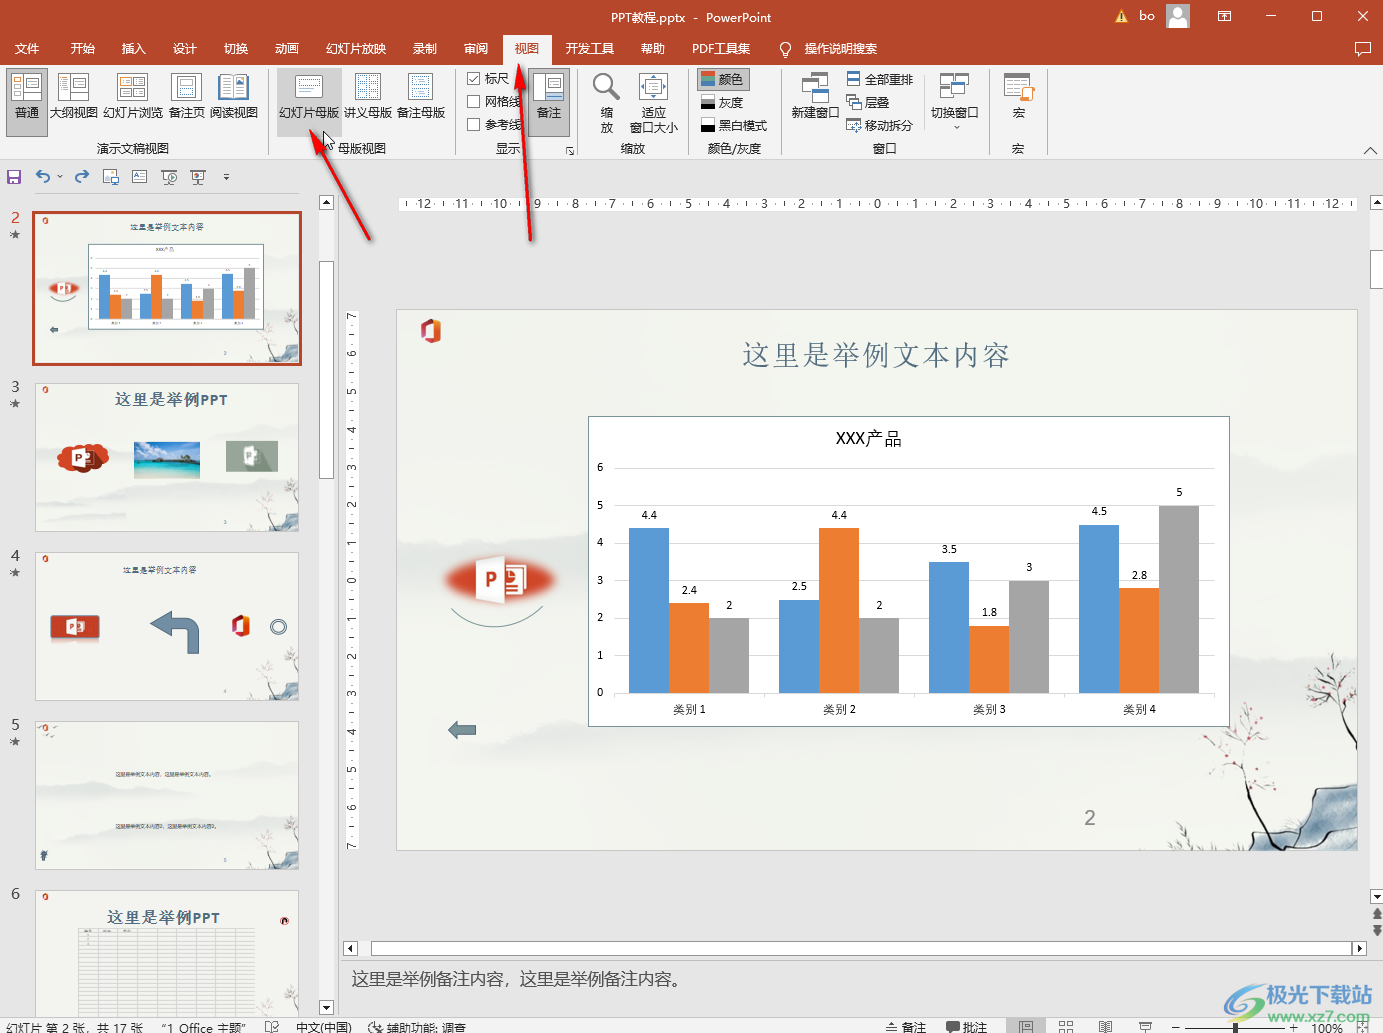
Task: Open Show group dialog launcher
Action: (x=570, y=151)
